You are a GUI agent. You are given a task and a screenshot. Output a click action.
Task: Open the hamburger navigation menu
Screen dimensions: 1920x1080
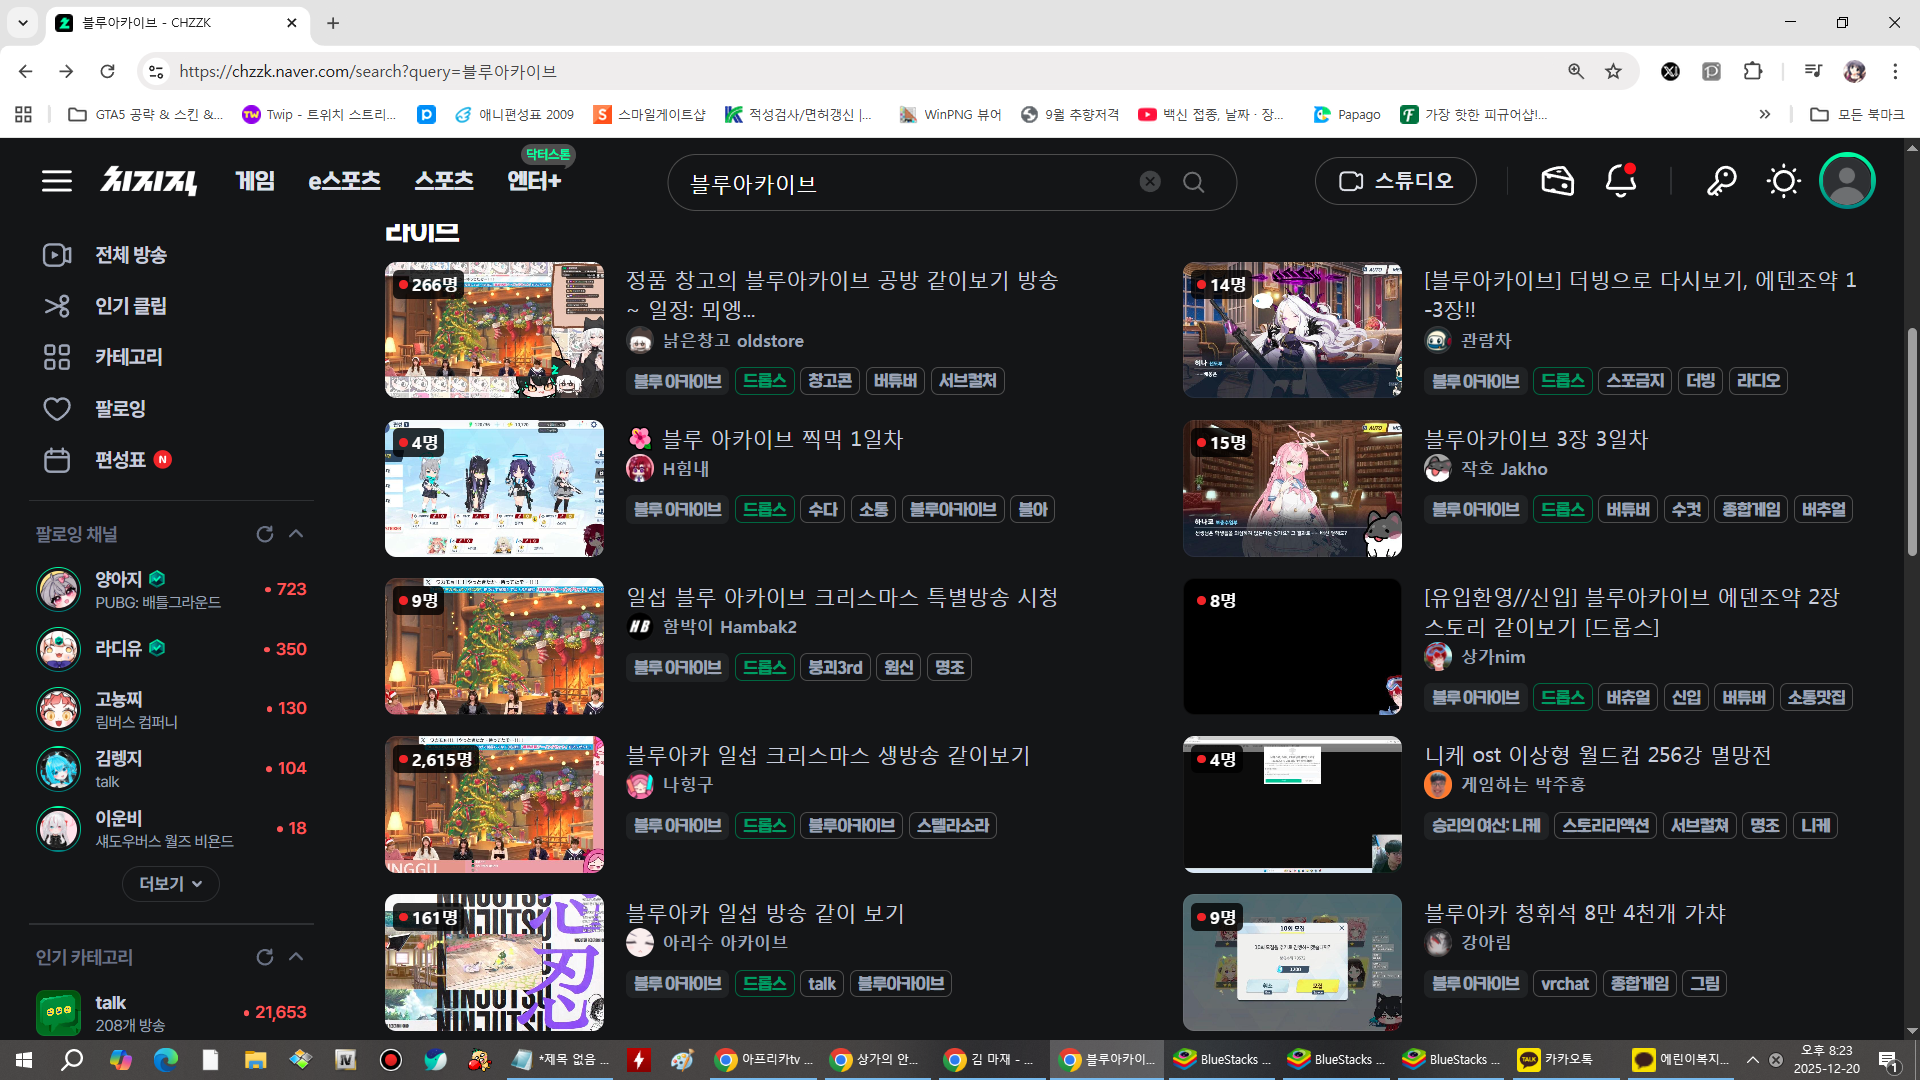[57, 181]
